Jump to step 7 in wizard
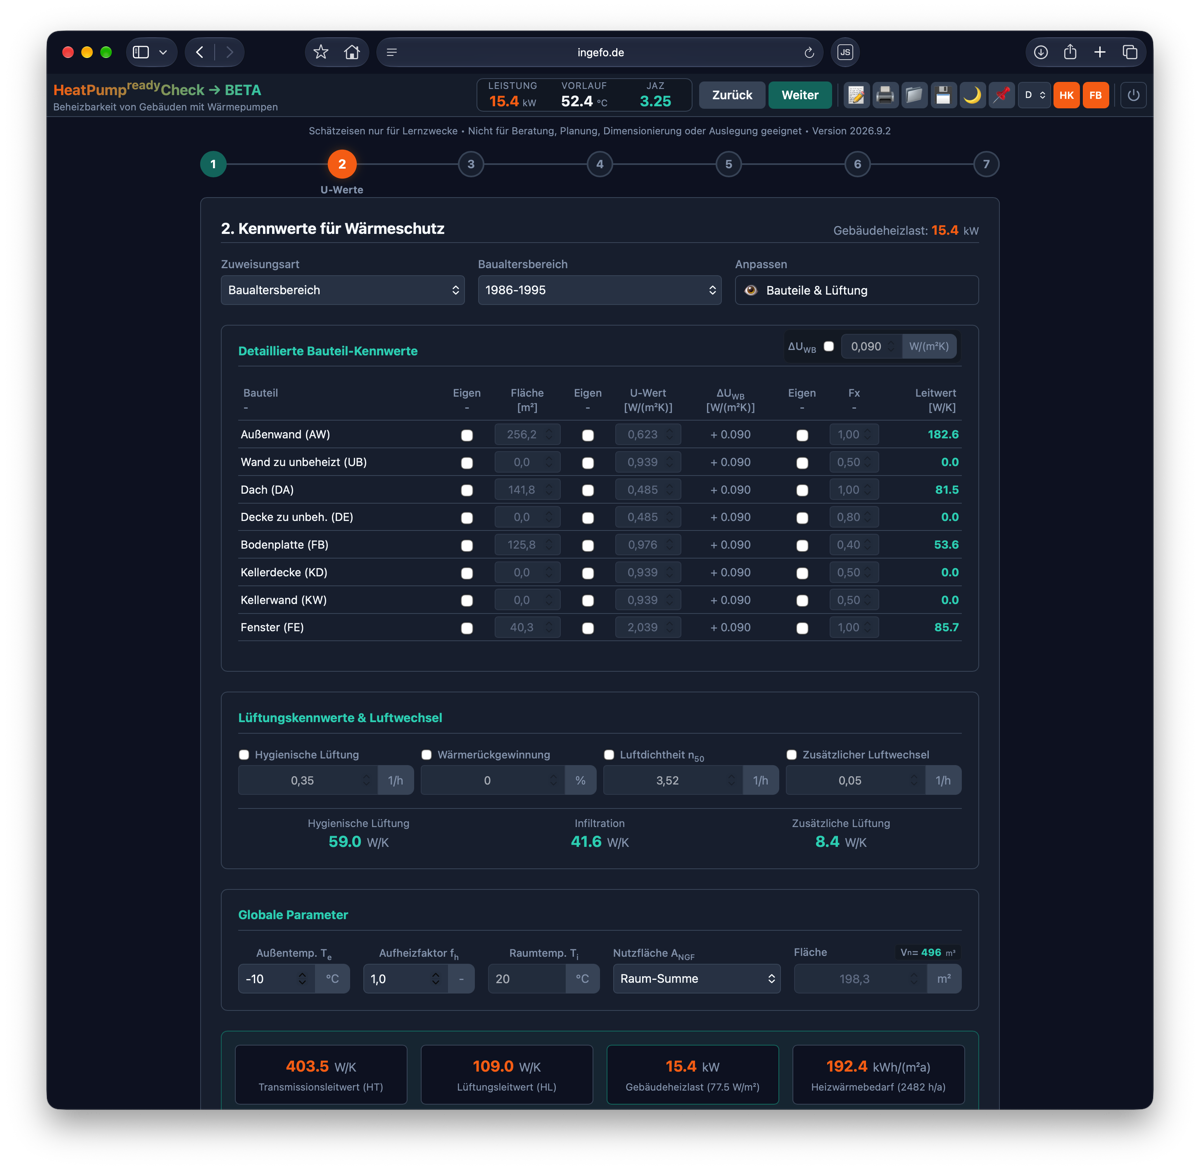1200x1170 pixels. [x=986, y=164]
